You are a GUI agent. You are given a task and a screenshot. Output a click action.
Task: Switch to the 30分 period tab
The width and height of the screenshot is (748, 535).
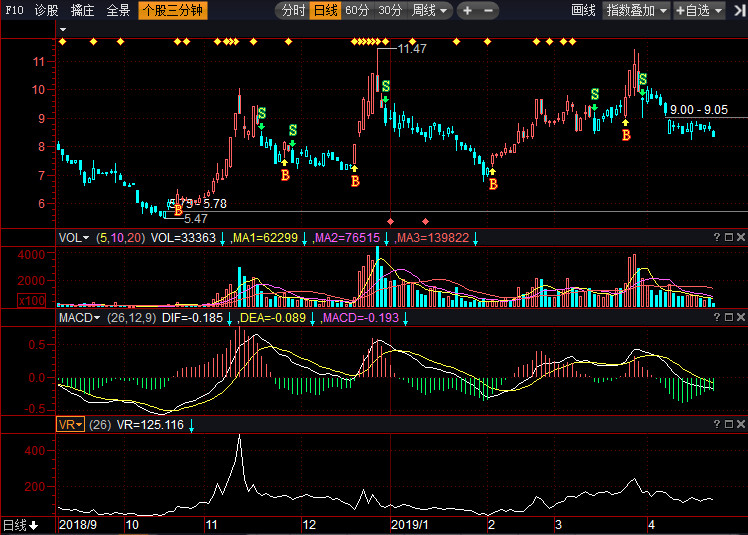(x=390, y=10)
